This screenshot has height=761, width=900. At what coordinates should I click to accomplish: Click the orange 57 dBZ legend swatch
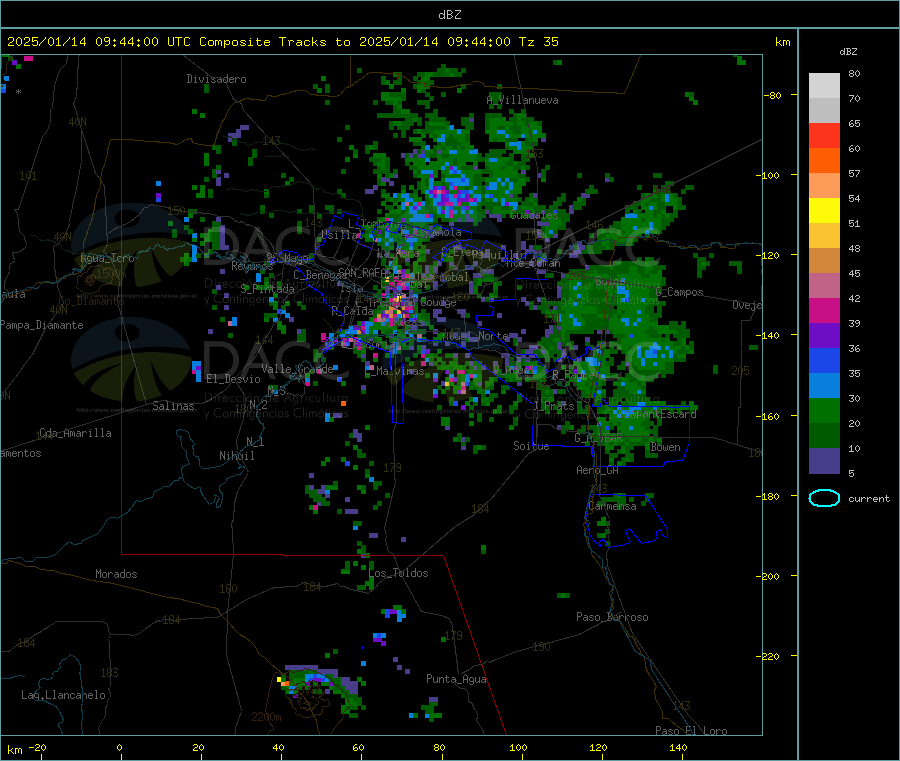824,161
